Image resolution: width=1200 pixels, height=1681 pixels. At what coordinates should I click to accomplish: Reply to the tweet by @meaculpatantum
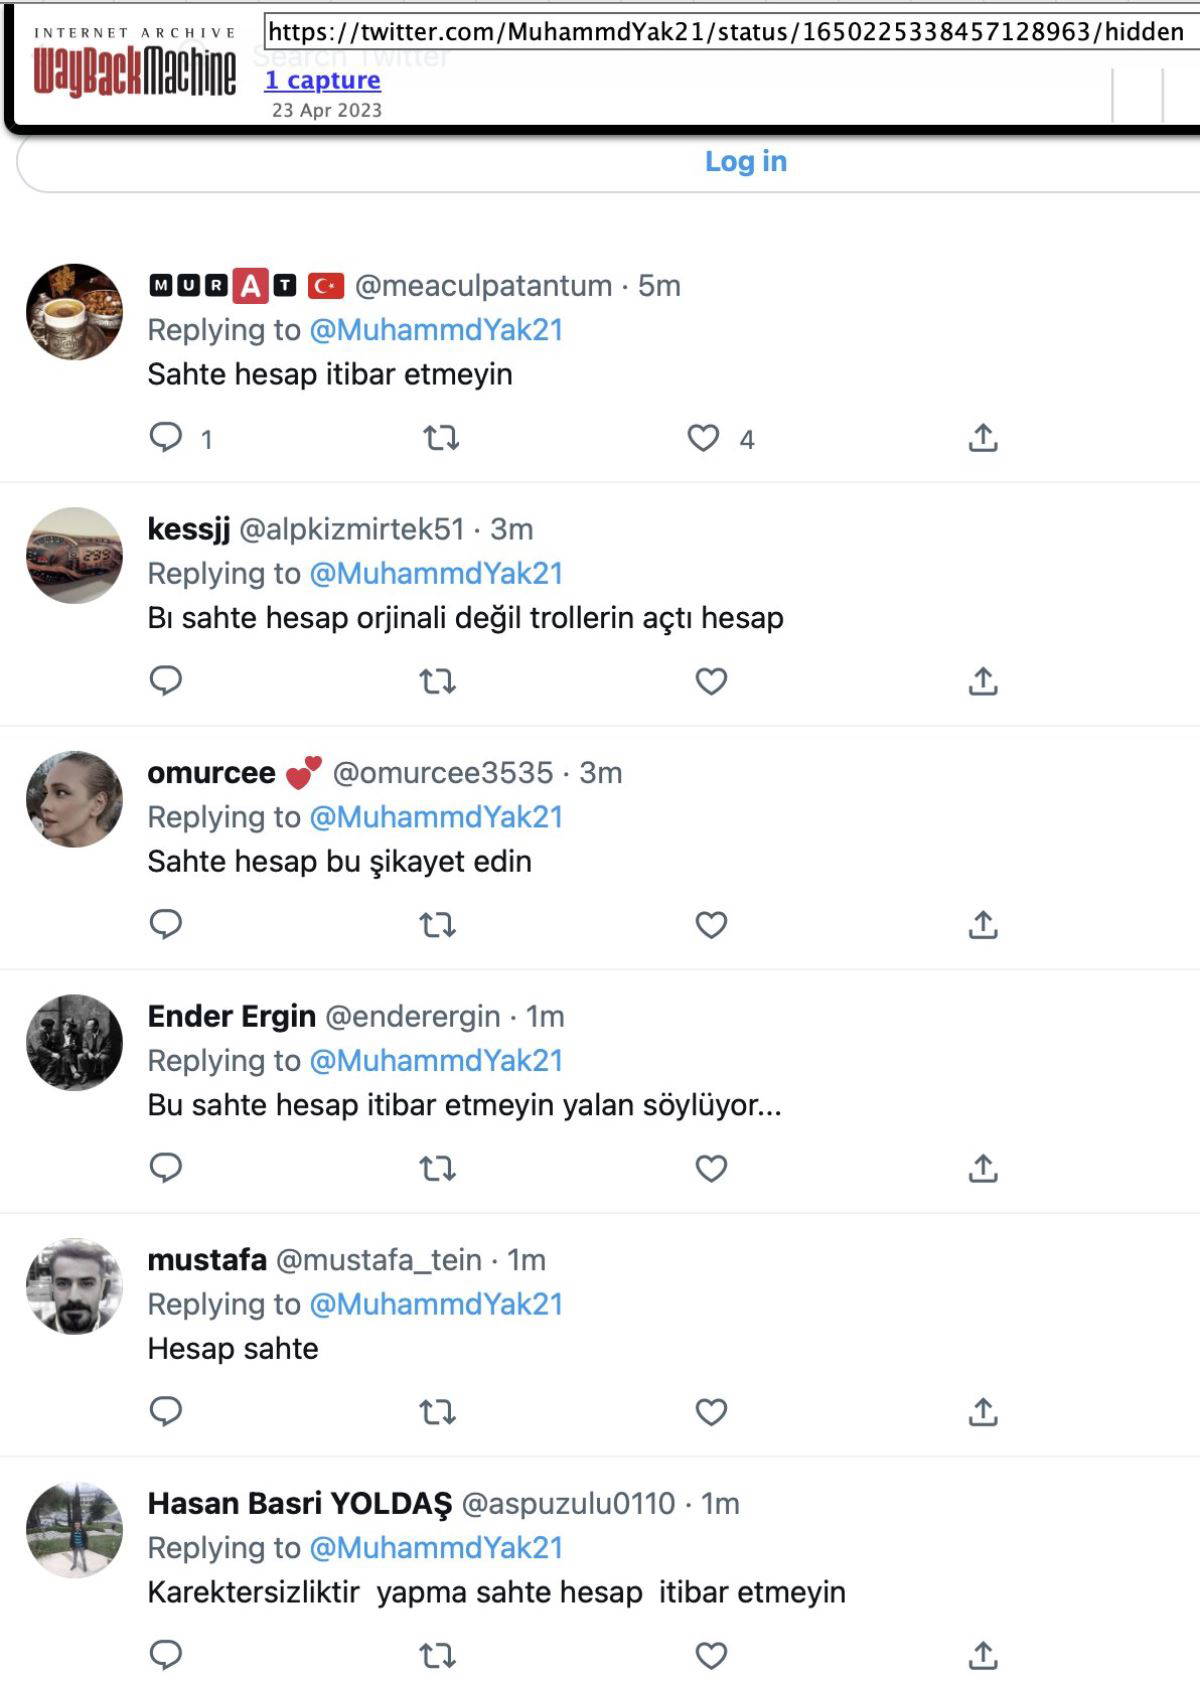tap(166, 438)
